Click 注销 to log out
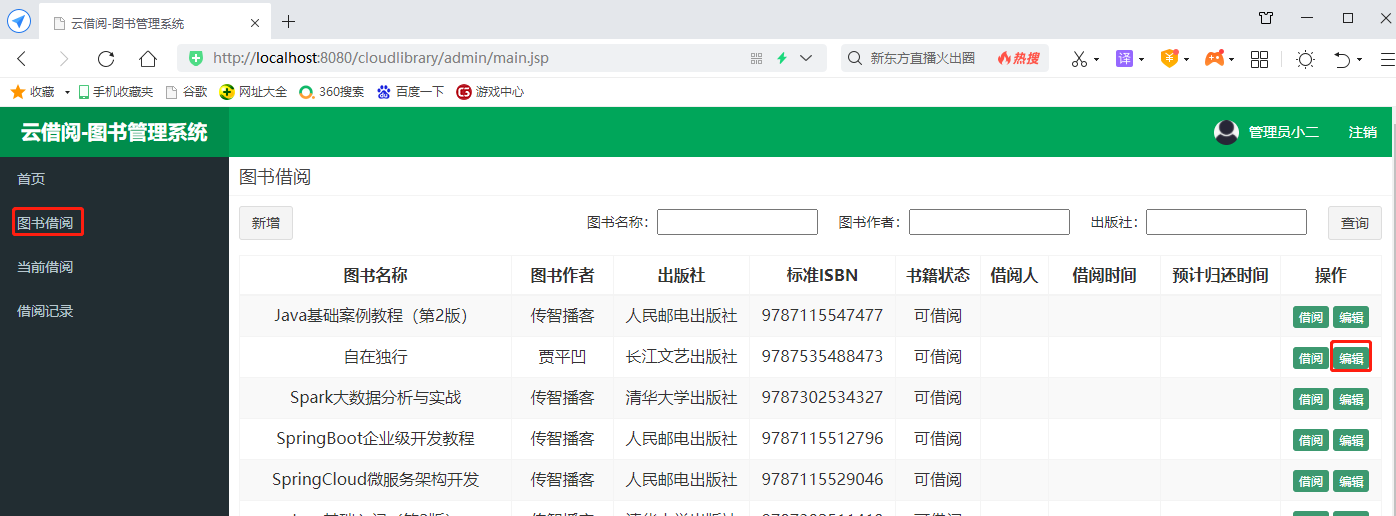 pos(1362,132)
